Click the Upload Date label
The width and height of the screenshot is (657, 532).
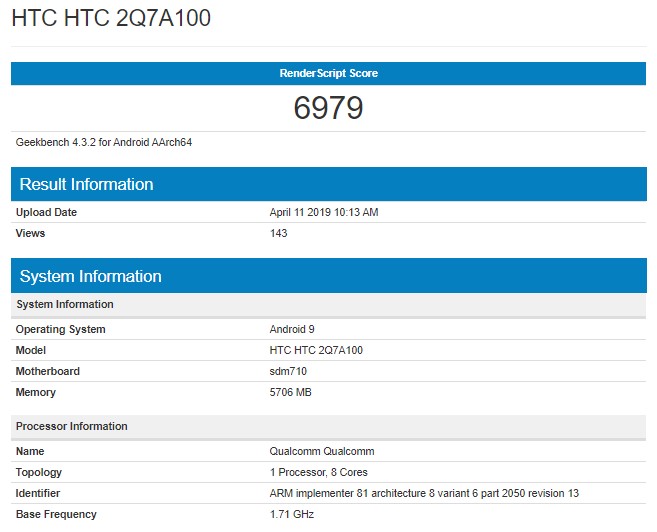pyautogui.click(x=46, y=212)
